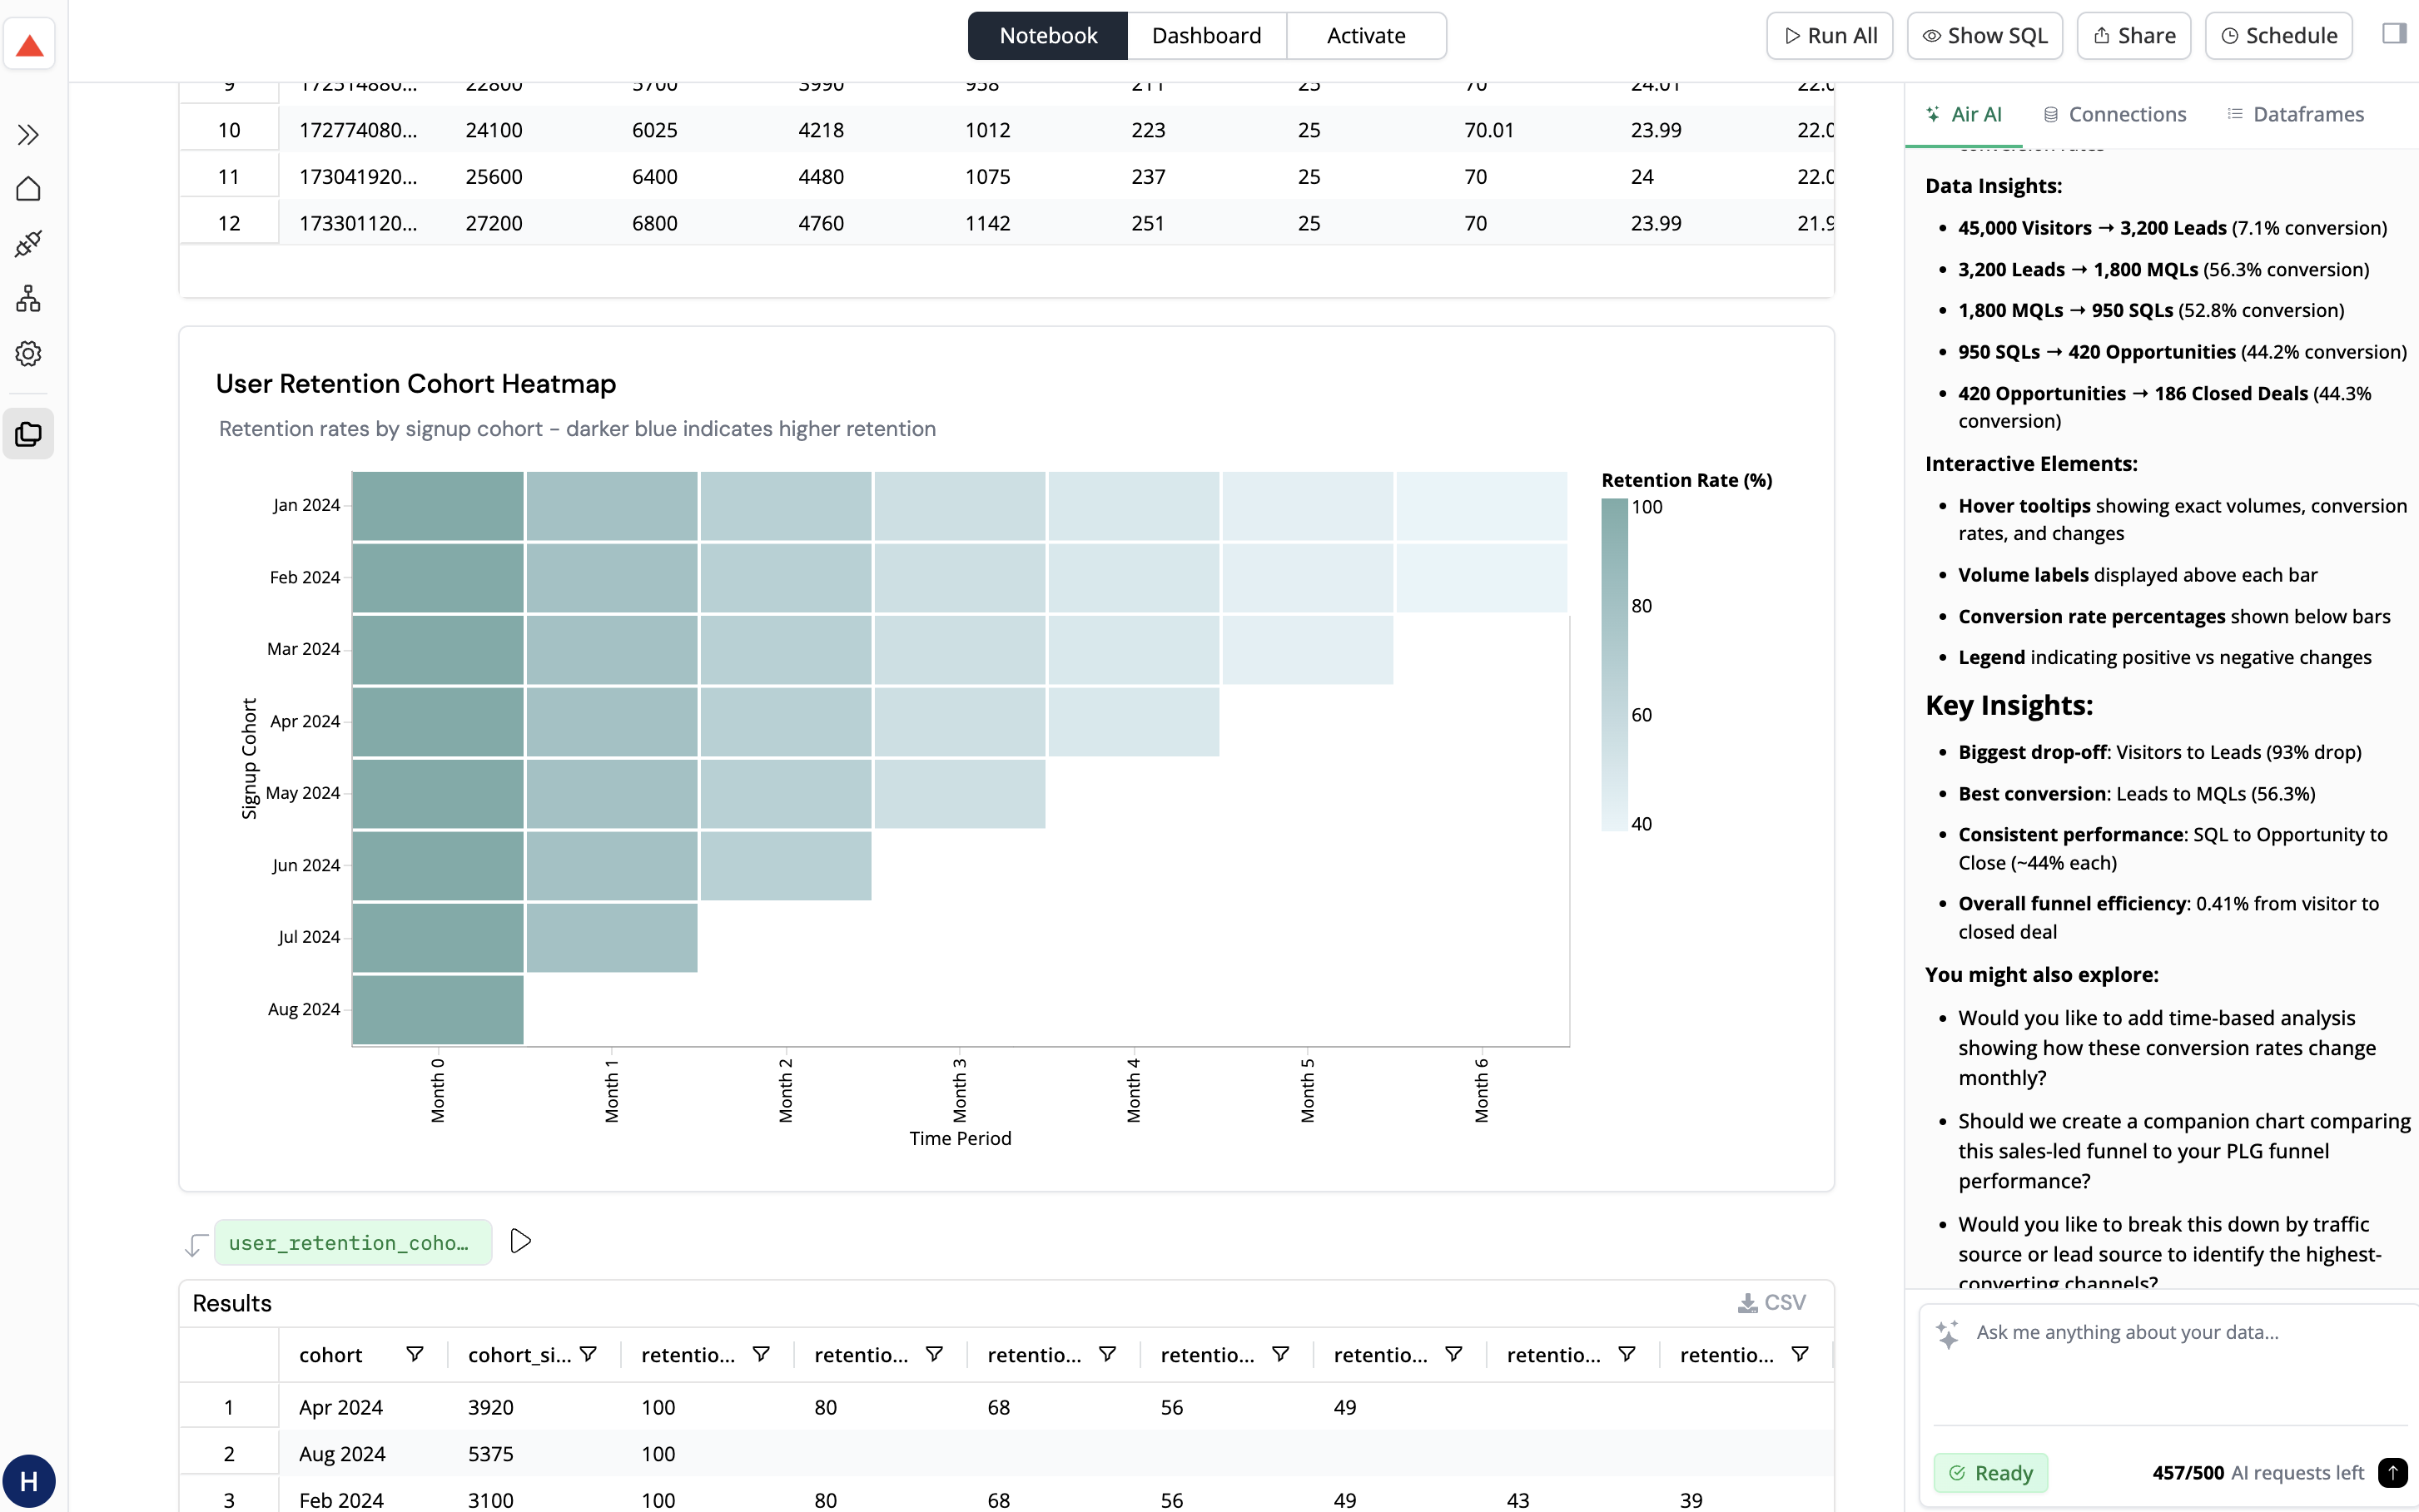
Task: Click the connections plug icon in sidebar
Action: (x=28, y=243)
